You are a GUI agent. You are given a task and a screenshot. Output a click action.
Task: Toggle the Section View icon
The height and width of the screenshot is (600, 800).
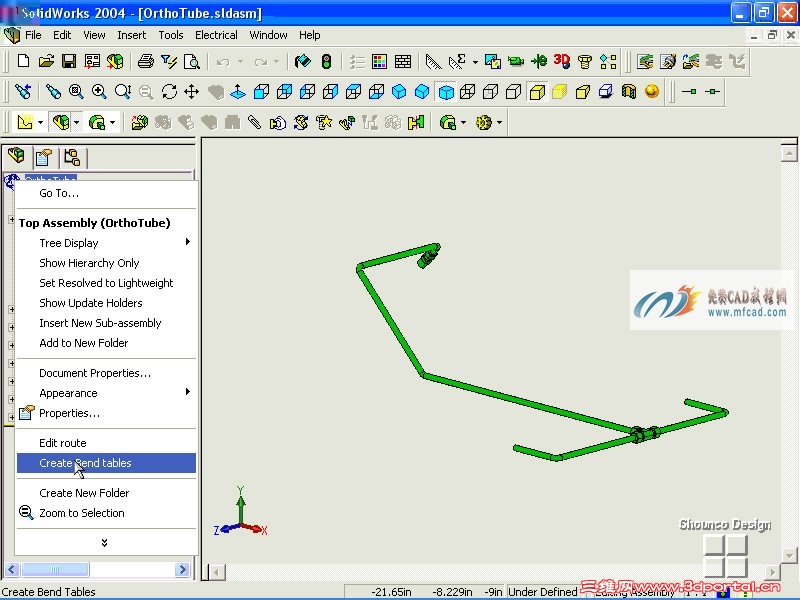pos(629,92)
